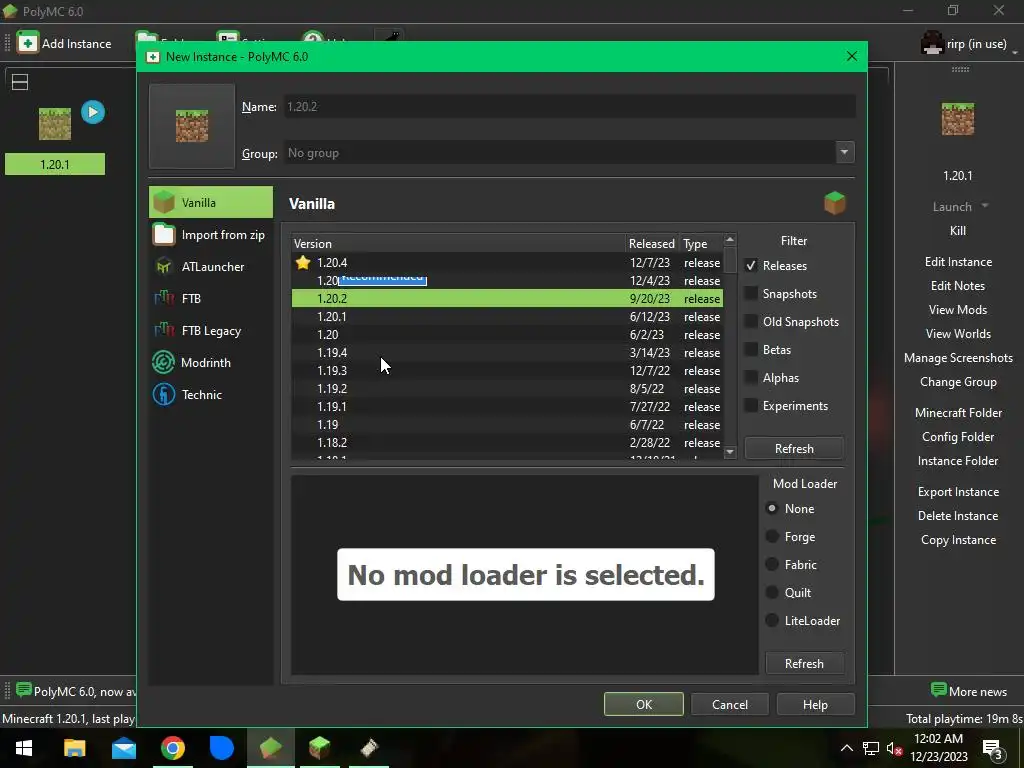Enable the Snapshots filter

click(x=751, y=294)
